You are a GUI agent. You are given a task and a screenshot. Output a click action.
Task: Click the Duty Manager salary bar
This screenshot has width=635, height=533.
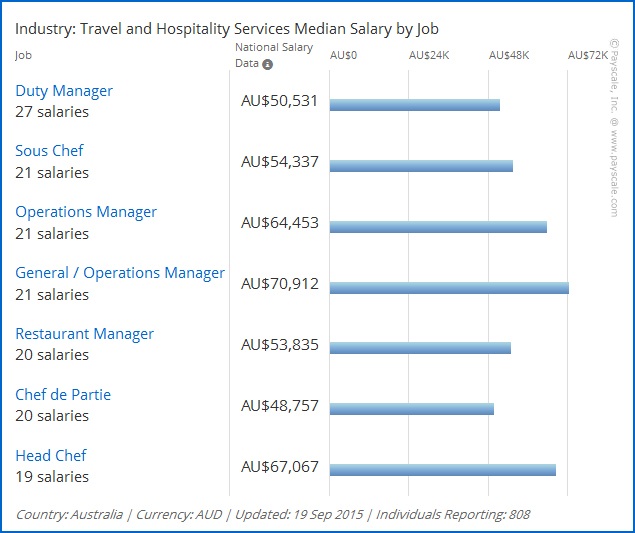click(414, 105)
